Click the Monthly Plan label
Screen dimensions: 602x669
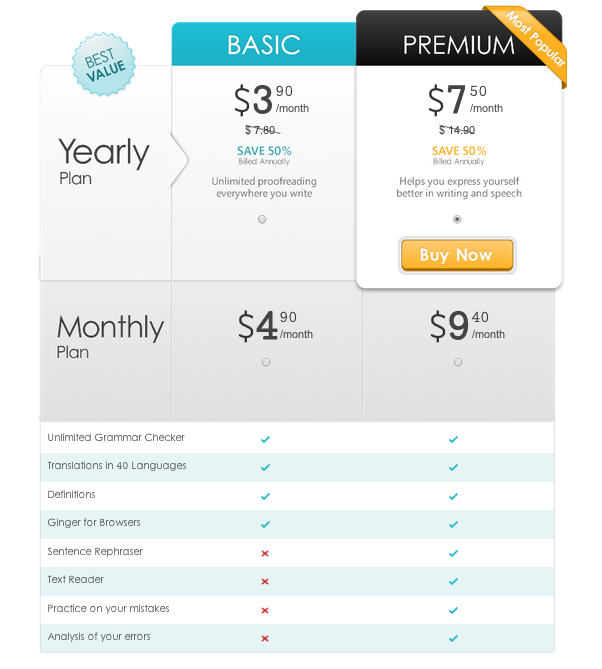pos(110,336)
